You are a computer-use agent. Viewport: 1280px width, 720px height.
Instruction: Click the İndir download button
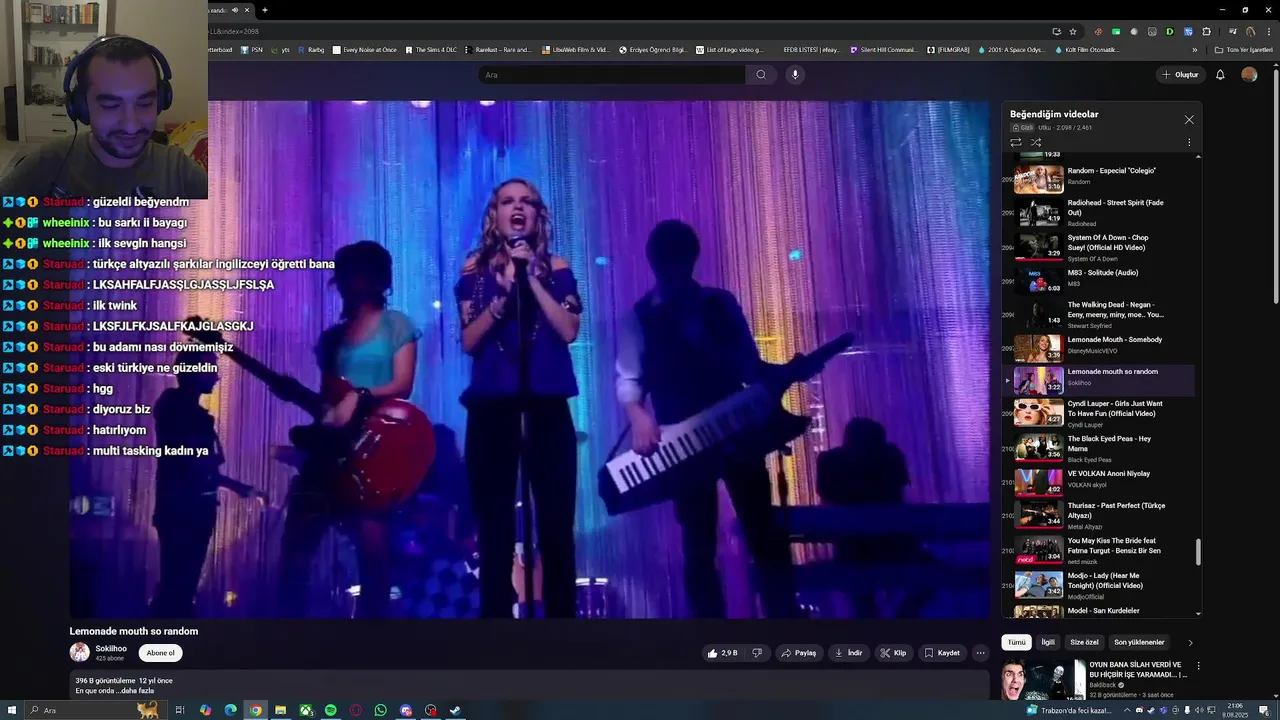[848, 653]
